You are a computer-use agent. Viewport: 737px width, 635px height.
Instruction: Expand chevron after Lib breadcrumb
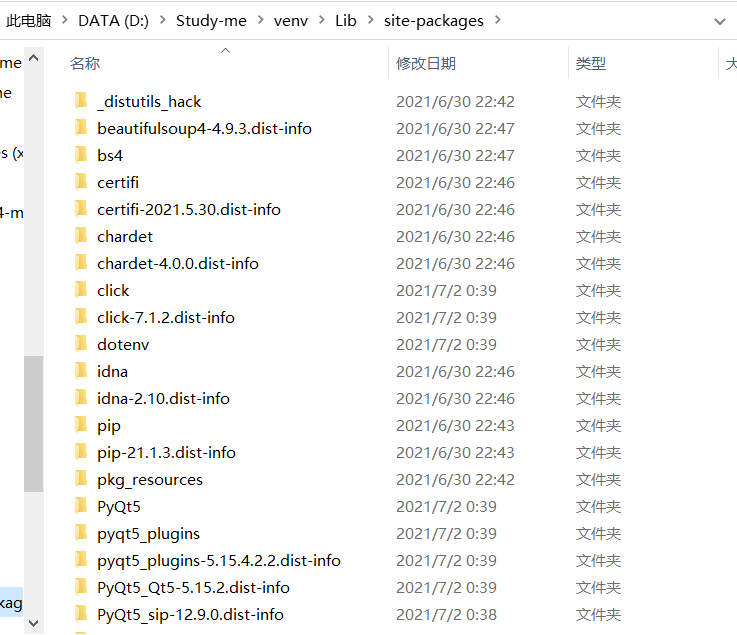[371, 20]
